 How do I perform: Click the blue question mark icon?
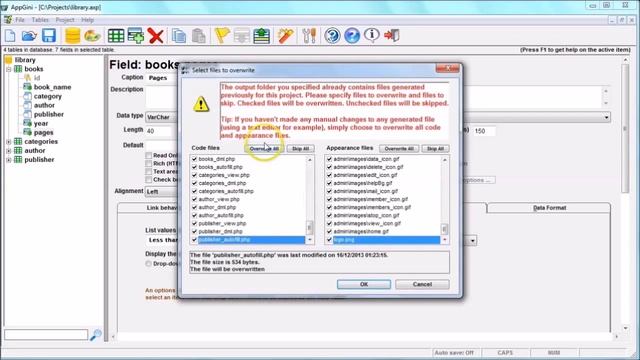click(352, 36)
